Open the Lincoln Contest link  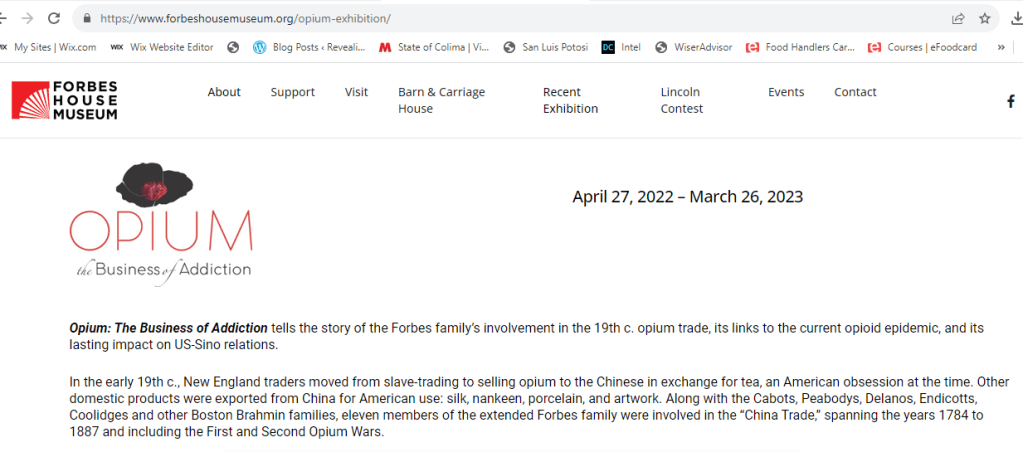[x=682, y=100]
